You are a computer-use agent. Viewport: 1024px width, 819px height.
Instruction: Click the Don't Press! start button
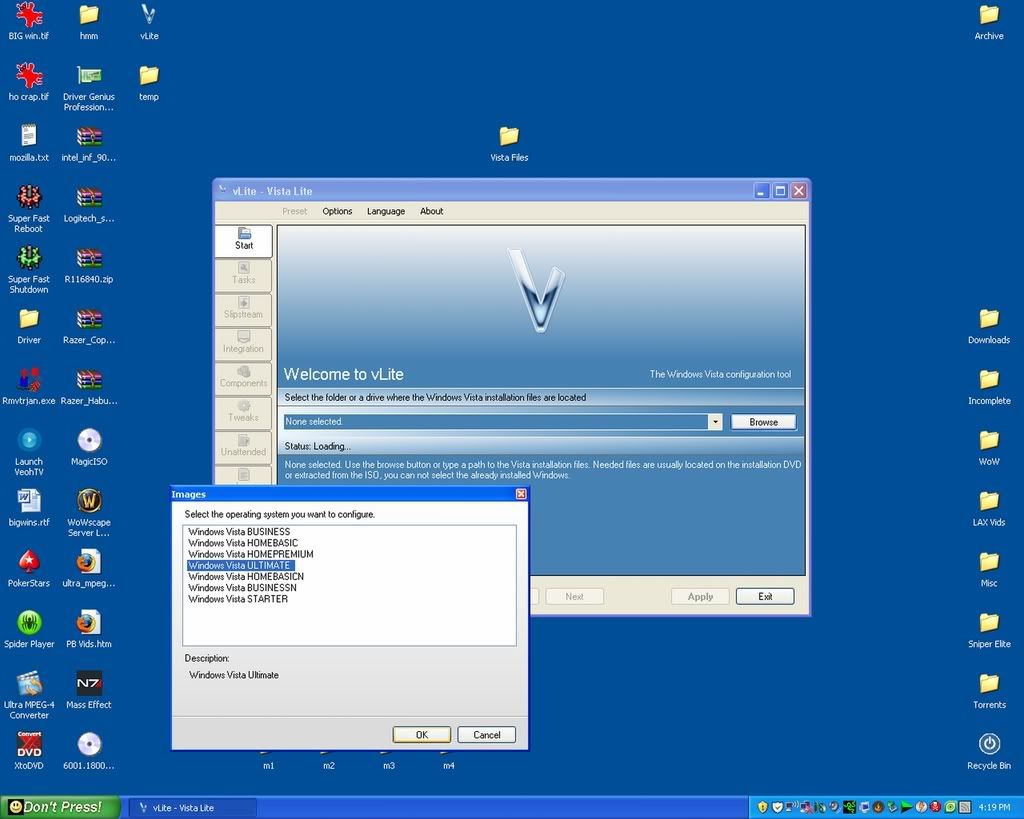[x=61, y=807]
